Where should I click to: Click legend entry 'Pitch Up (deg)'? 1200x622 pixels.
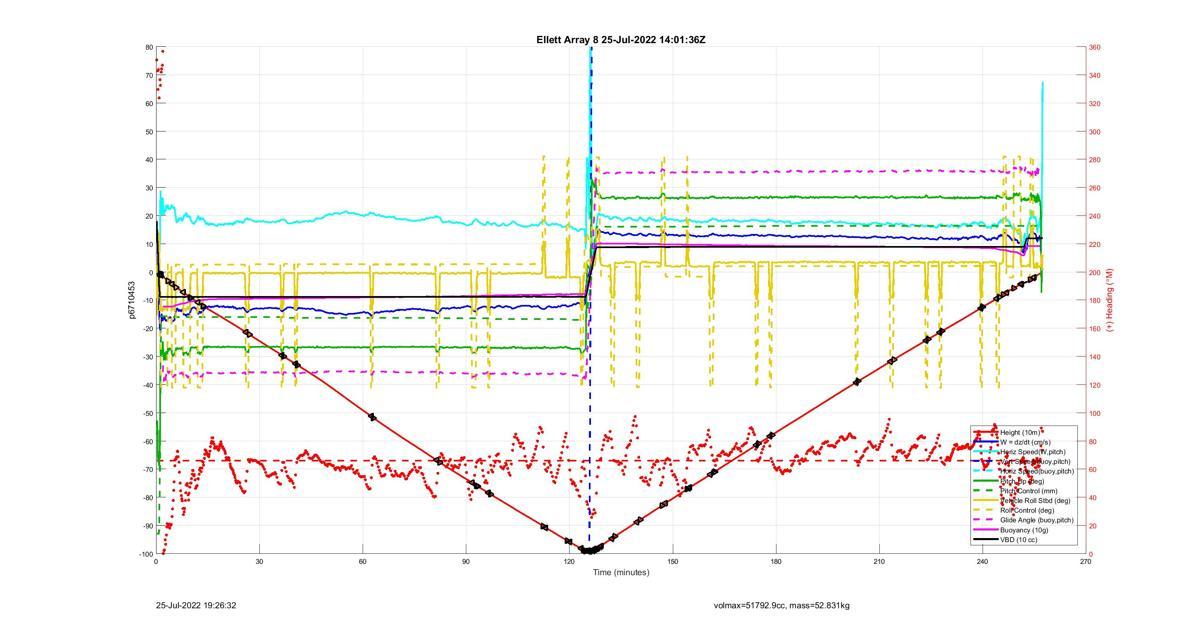pyautogui.click(x=1022, y=481)
